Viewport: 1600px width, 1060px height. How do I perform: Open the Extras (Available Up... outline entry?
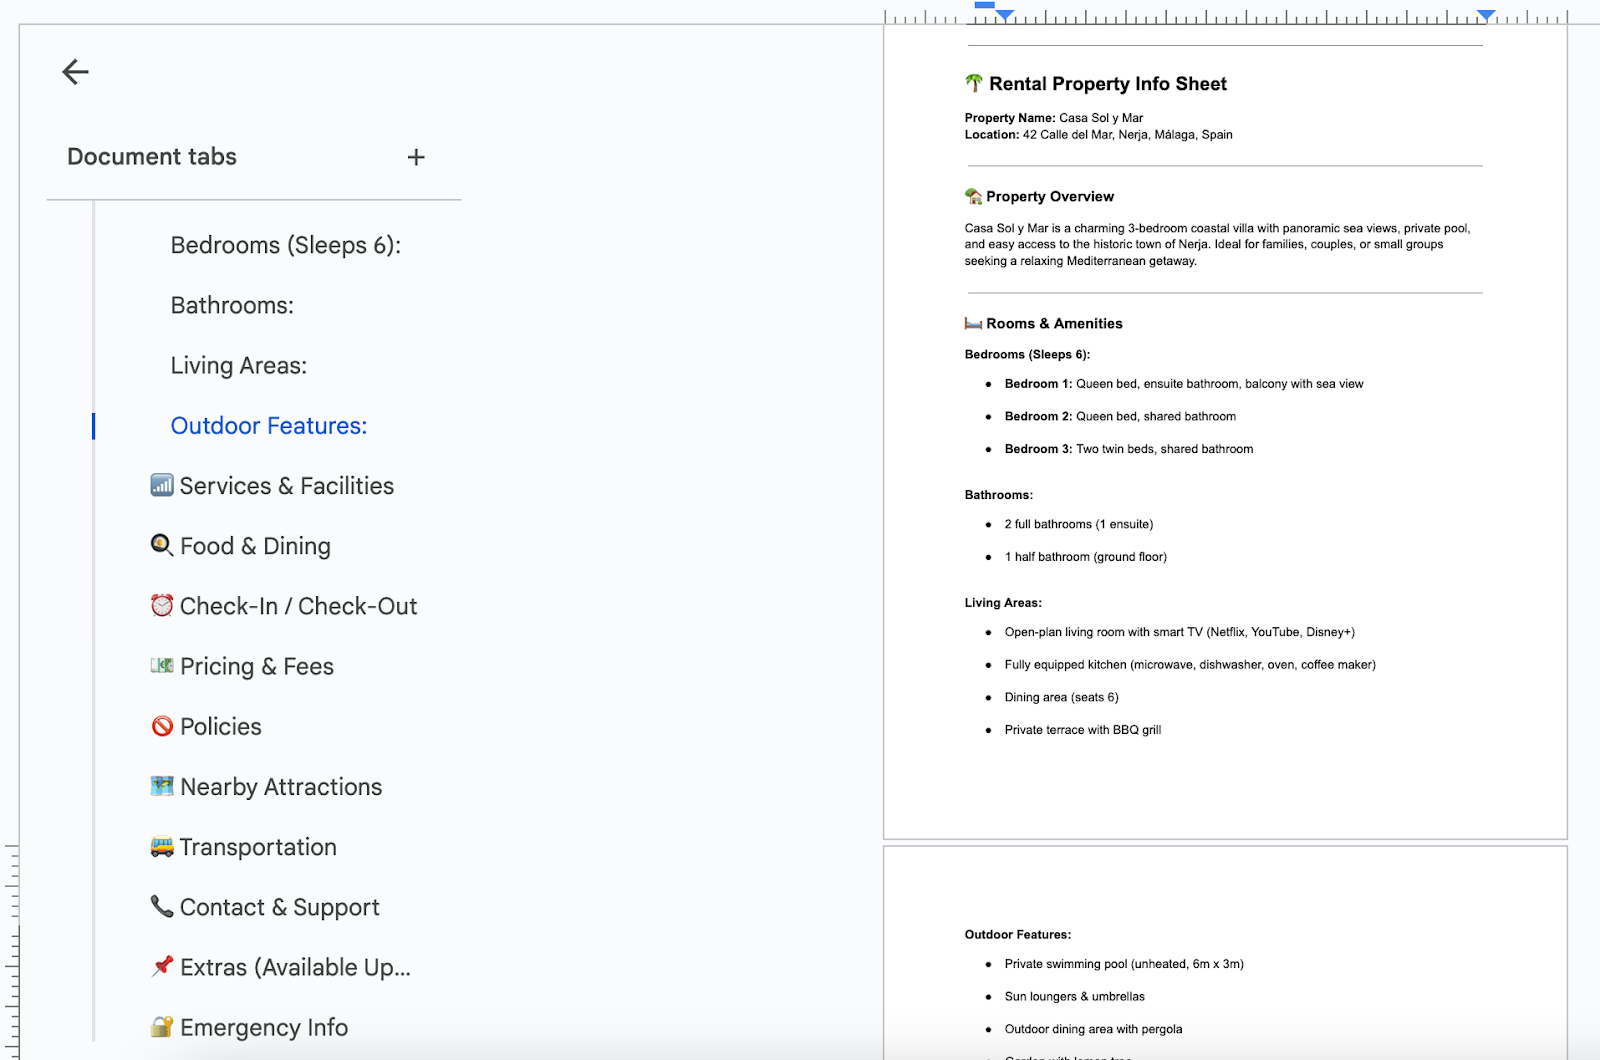tap(280, 967)
